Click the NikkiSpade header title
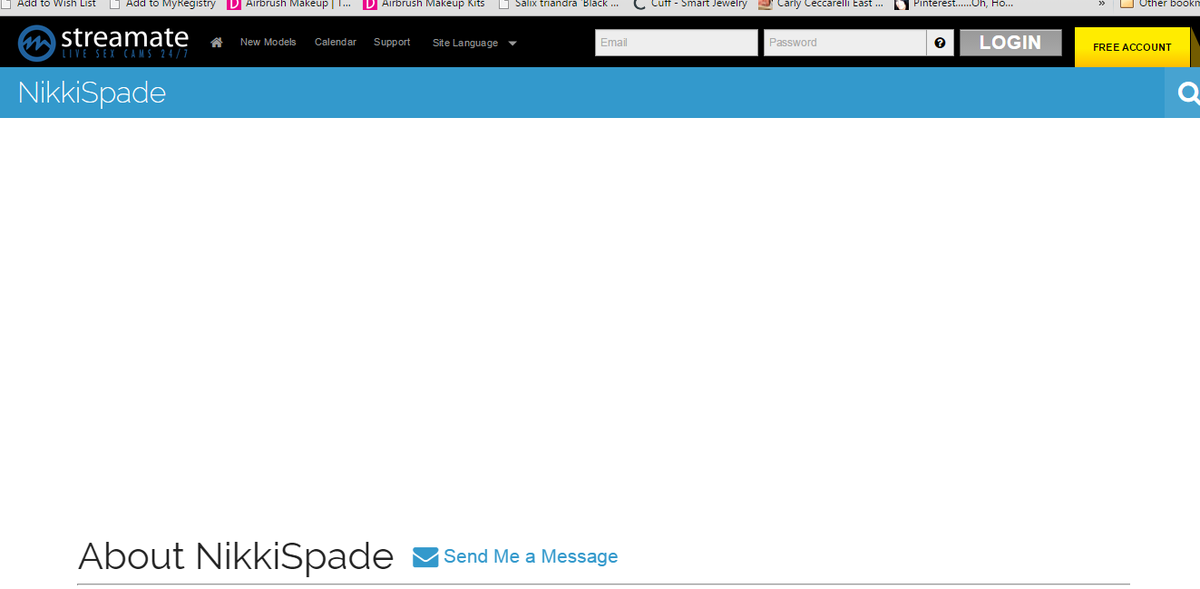1200x589 pixels. (92, 93)
